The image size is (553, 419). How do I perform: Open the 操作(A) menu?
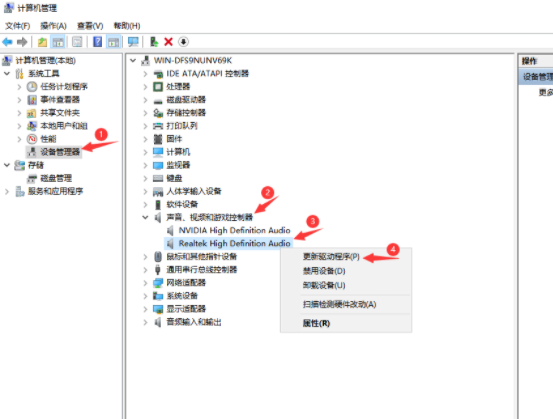point(53,26)
